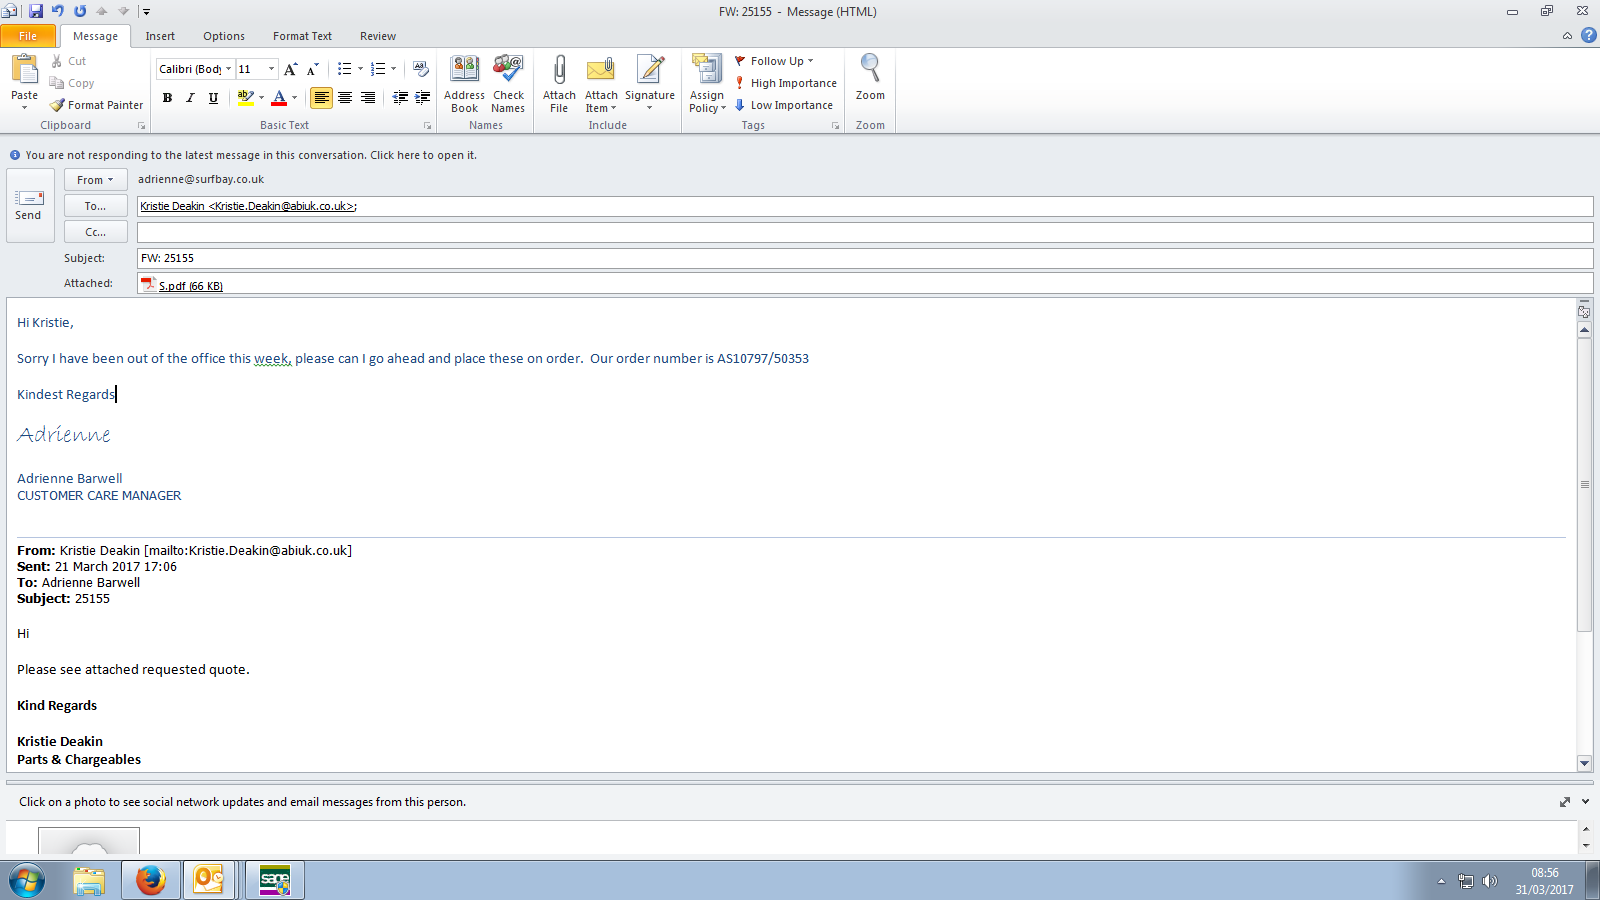Open the S.pdf attachment

[189, 286]
